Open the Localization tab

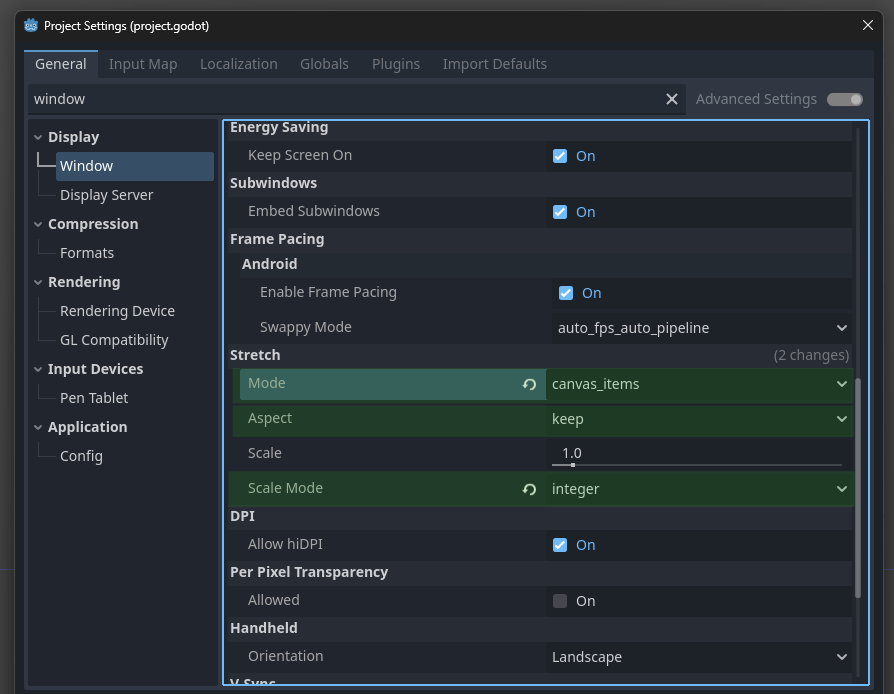[x=239, y=64]
